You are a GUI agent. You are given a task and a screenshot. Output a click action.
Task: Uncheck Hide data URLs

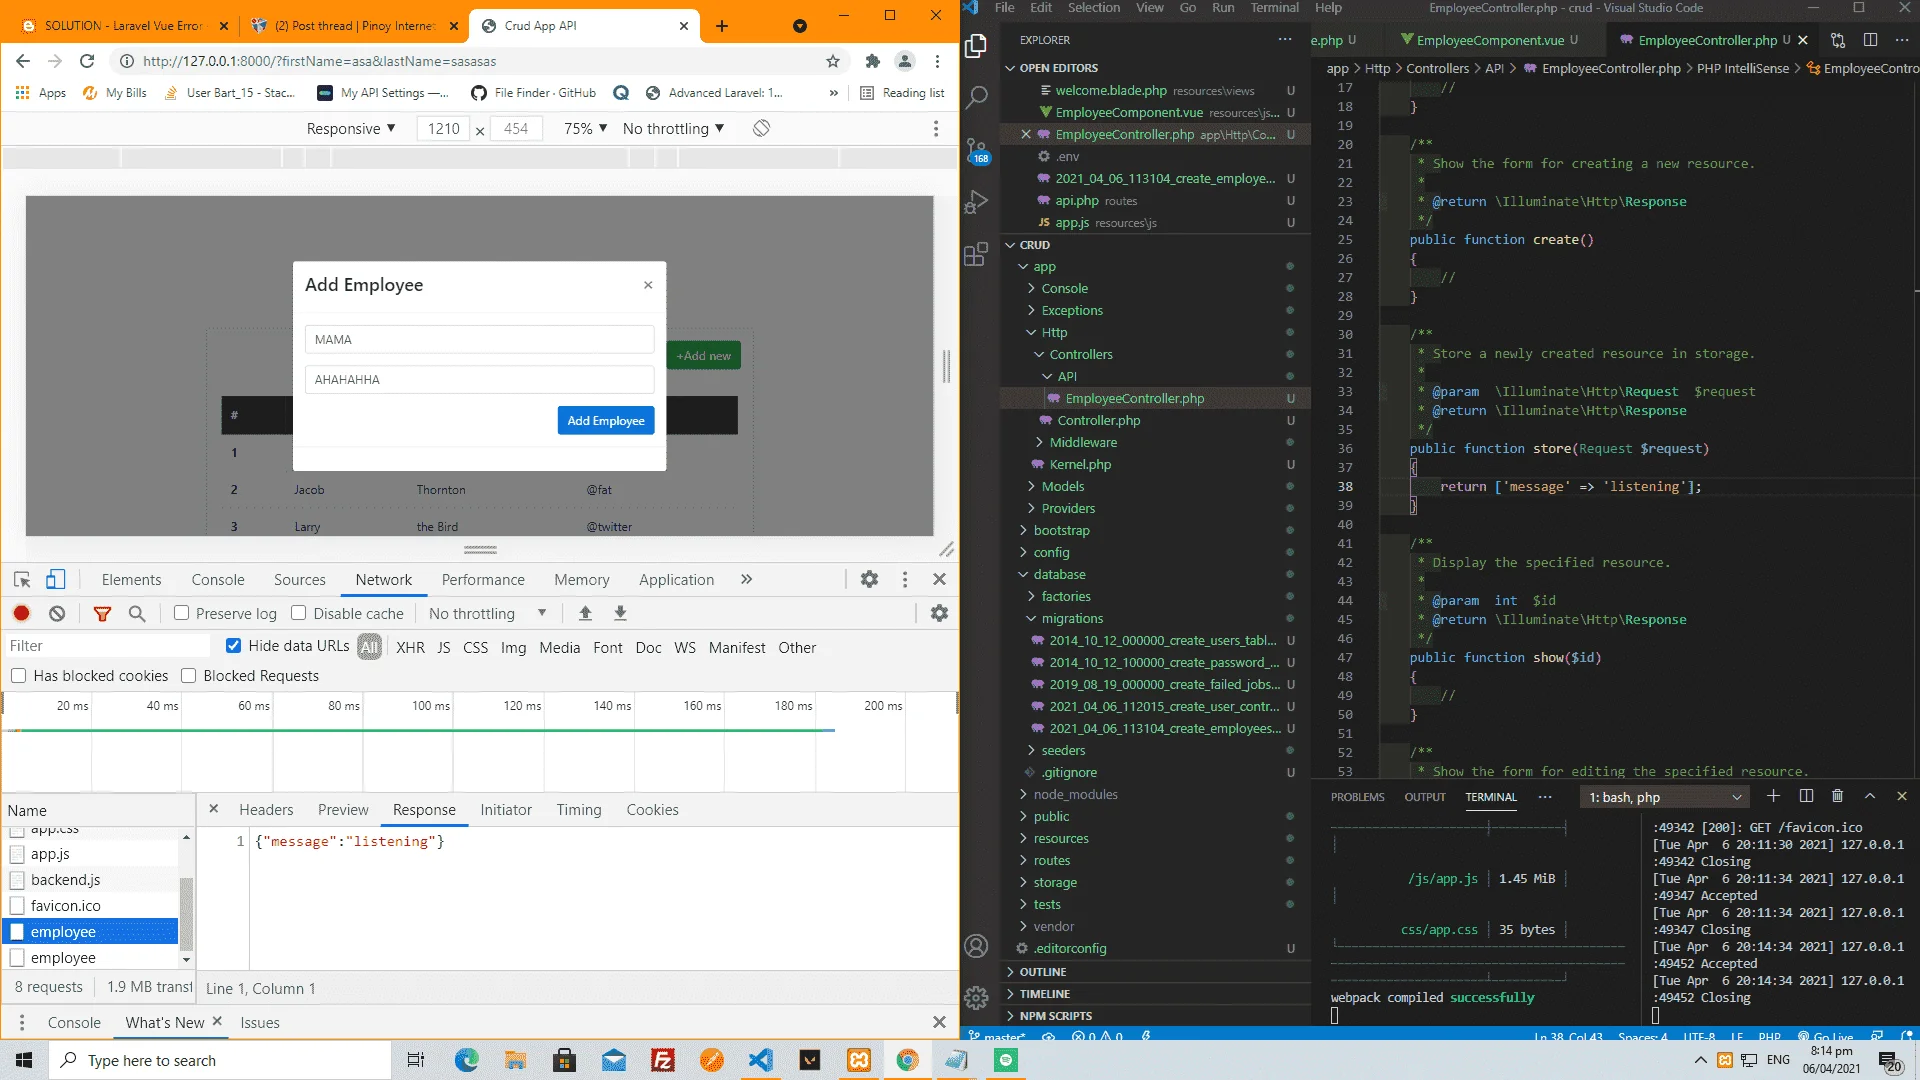click(x=233, y=645)
